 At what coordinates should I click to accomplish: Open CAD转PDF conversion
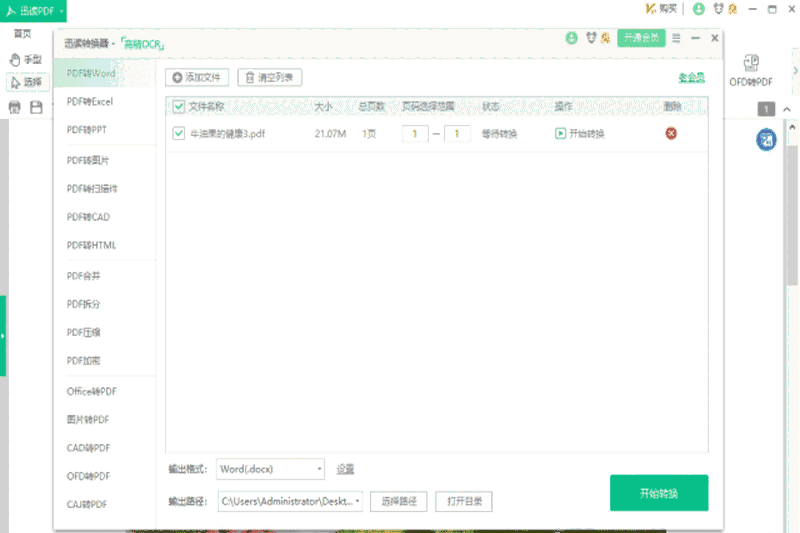88,448
